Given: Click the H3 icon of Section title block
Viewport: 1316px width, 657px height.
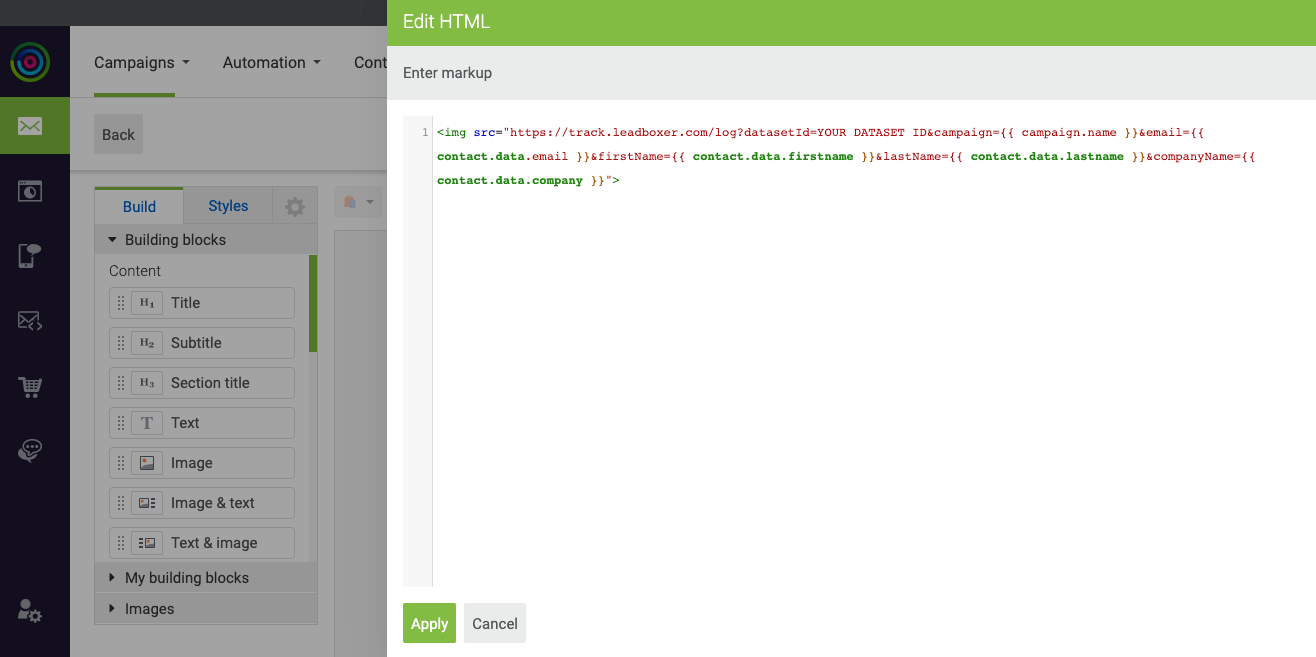Looking at the screenshot, I should click(147, 383).
